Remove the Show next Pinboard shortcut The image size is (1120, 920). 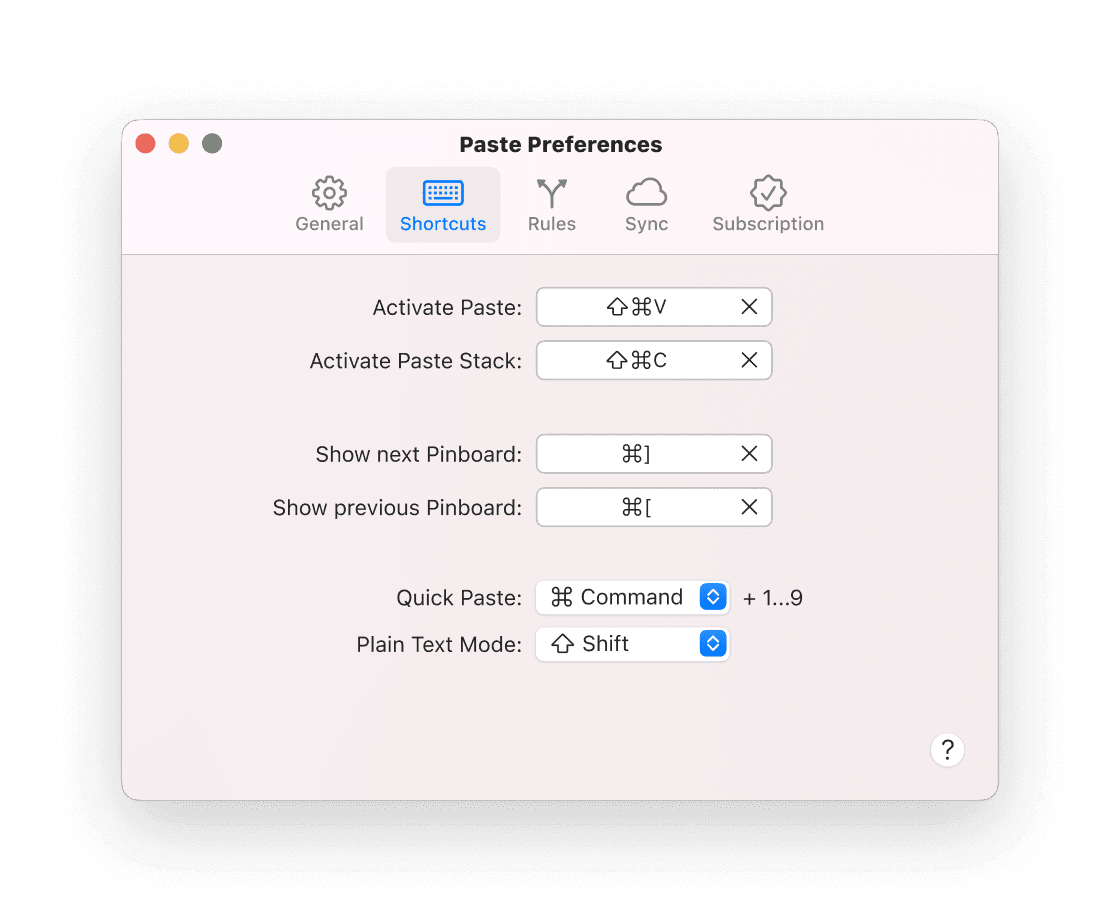[749, 454]
